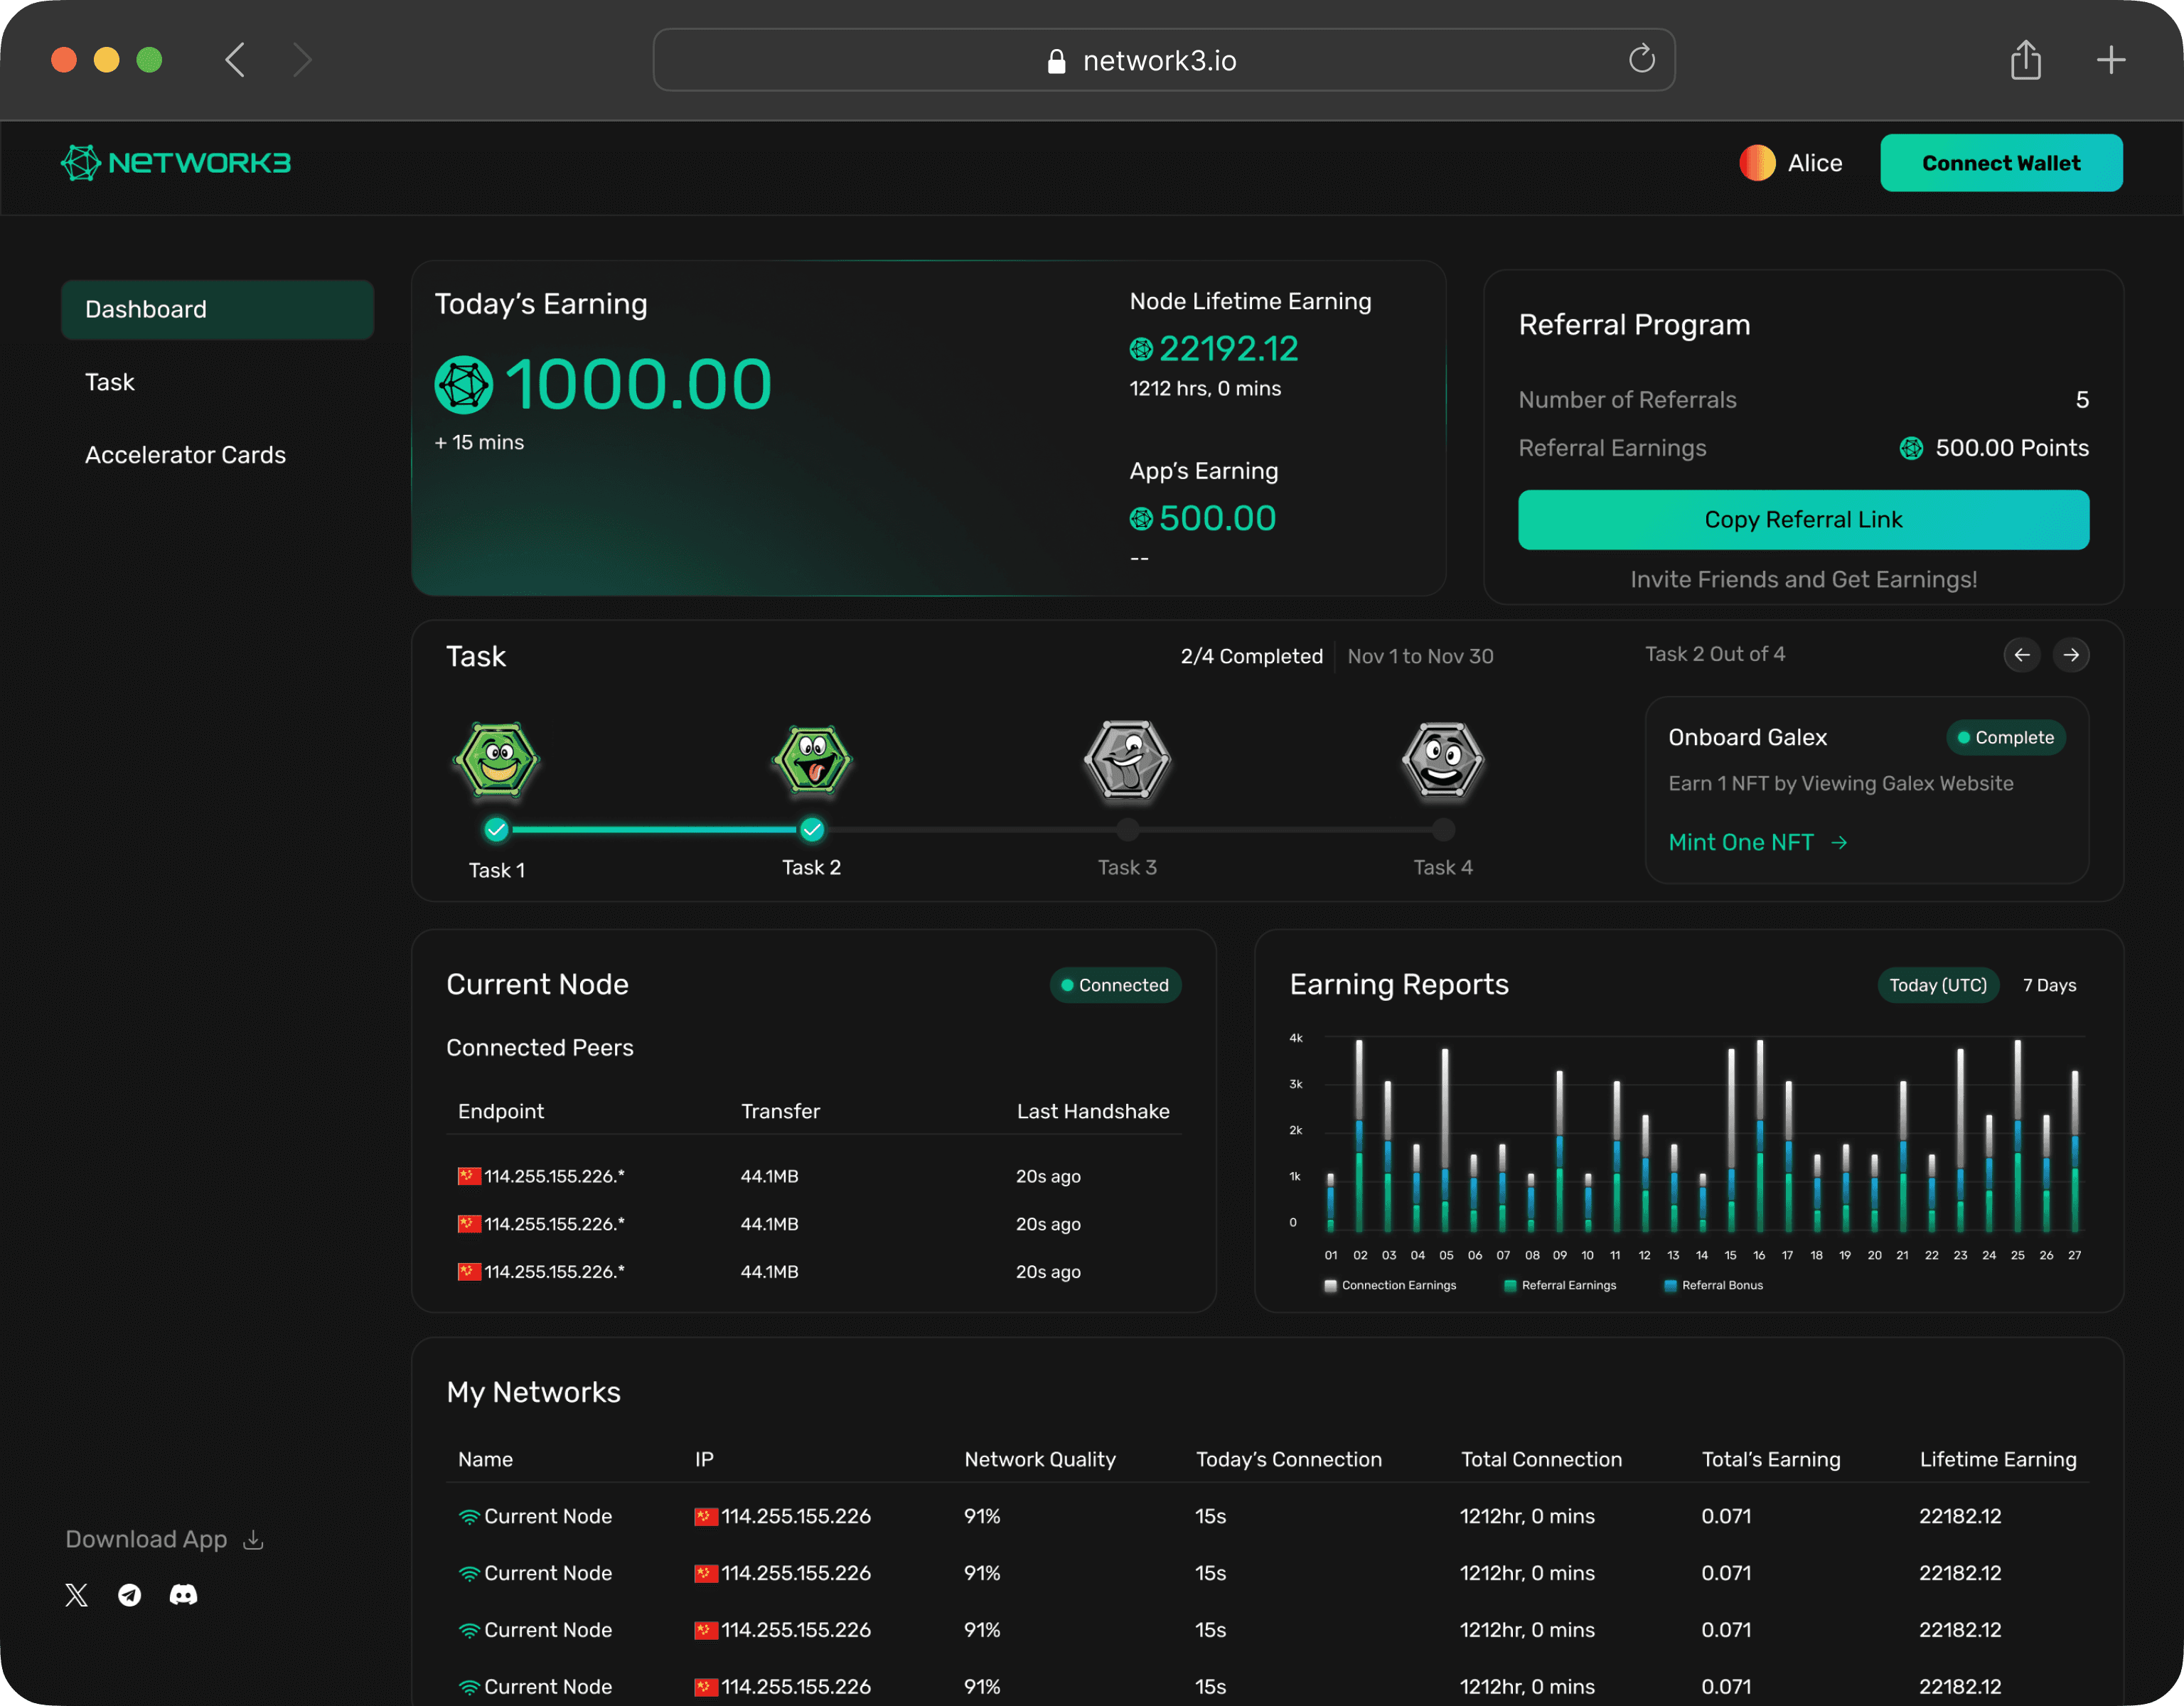Click the Task 3 gray mascot badge
The image size is (2184, 1706).
1127,761
